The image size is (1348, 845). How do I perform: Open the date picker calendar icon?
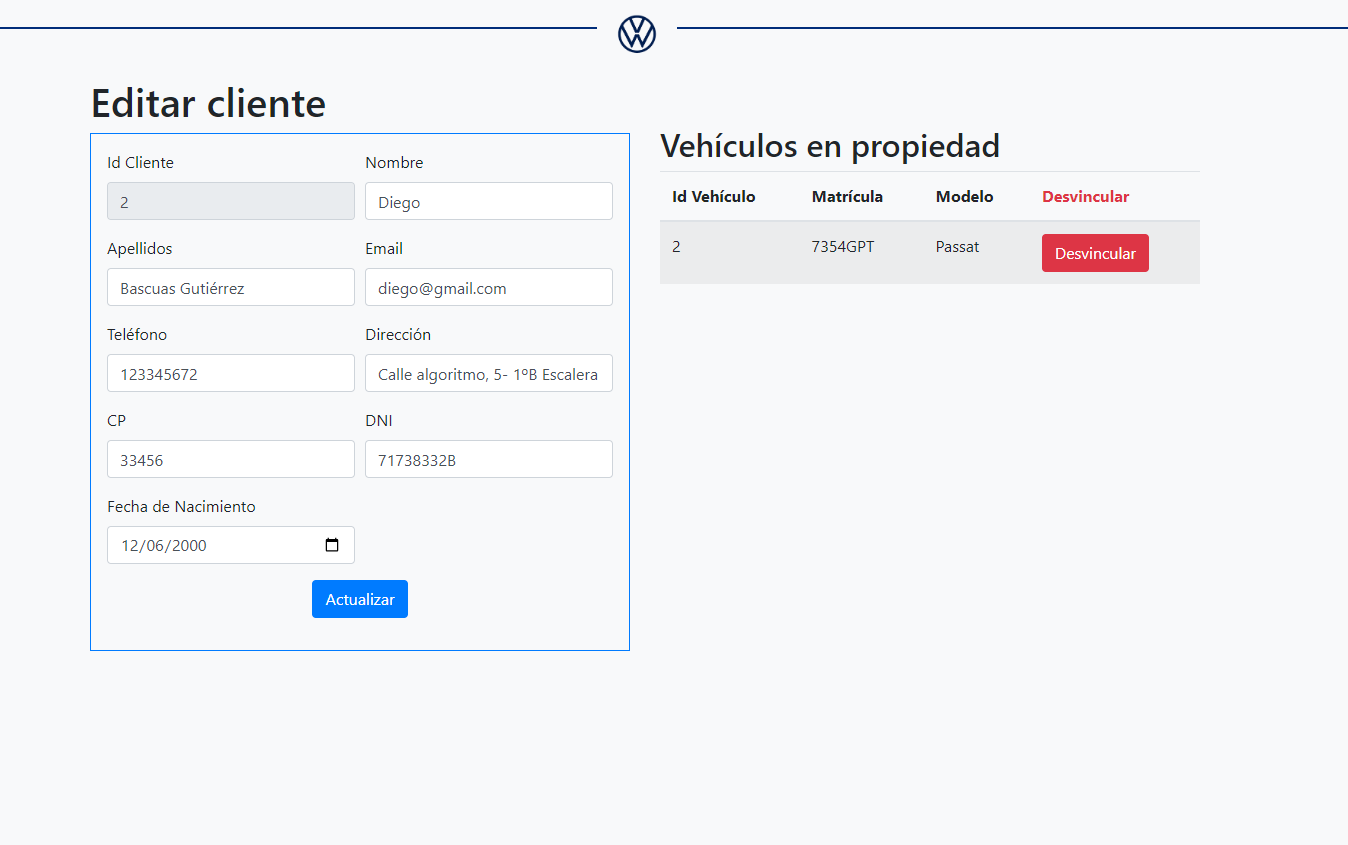point(332,544)
